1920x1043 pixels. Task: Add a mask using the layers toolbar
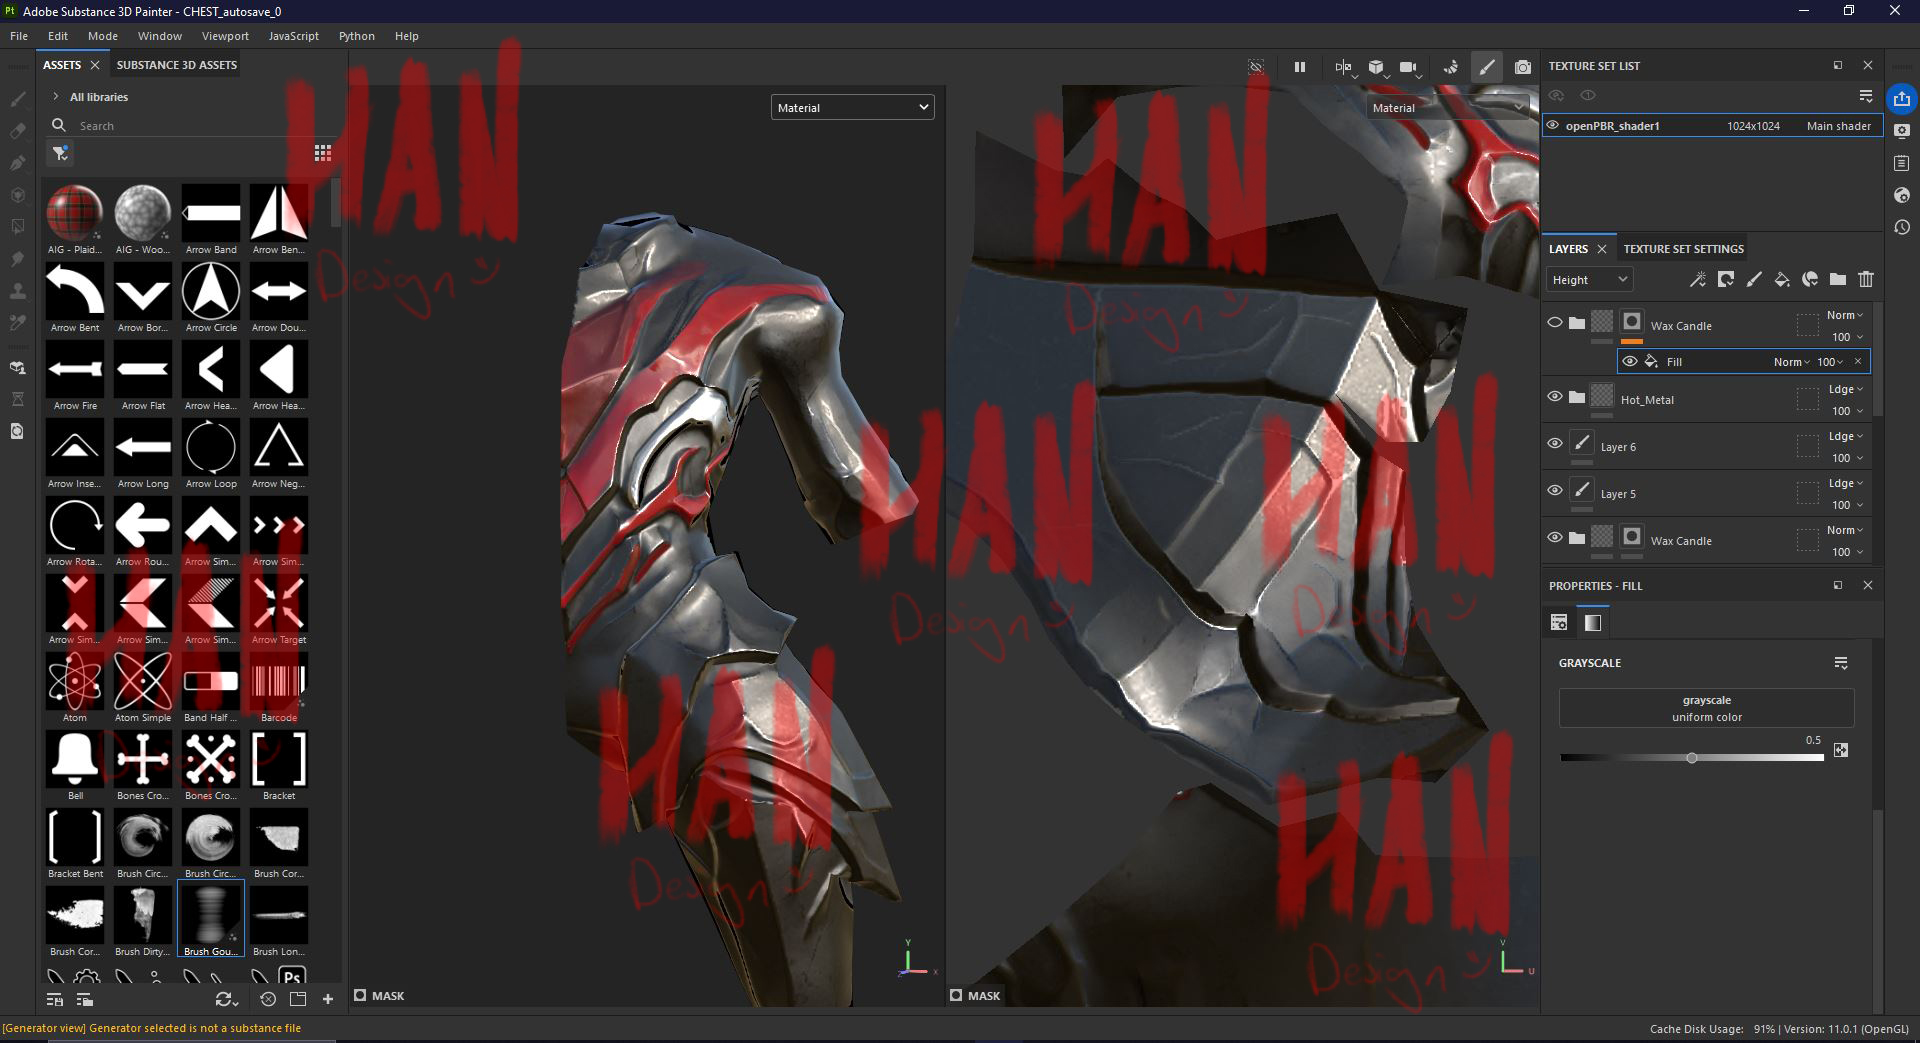click(x=1725, y=280)
